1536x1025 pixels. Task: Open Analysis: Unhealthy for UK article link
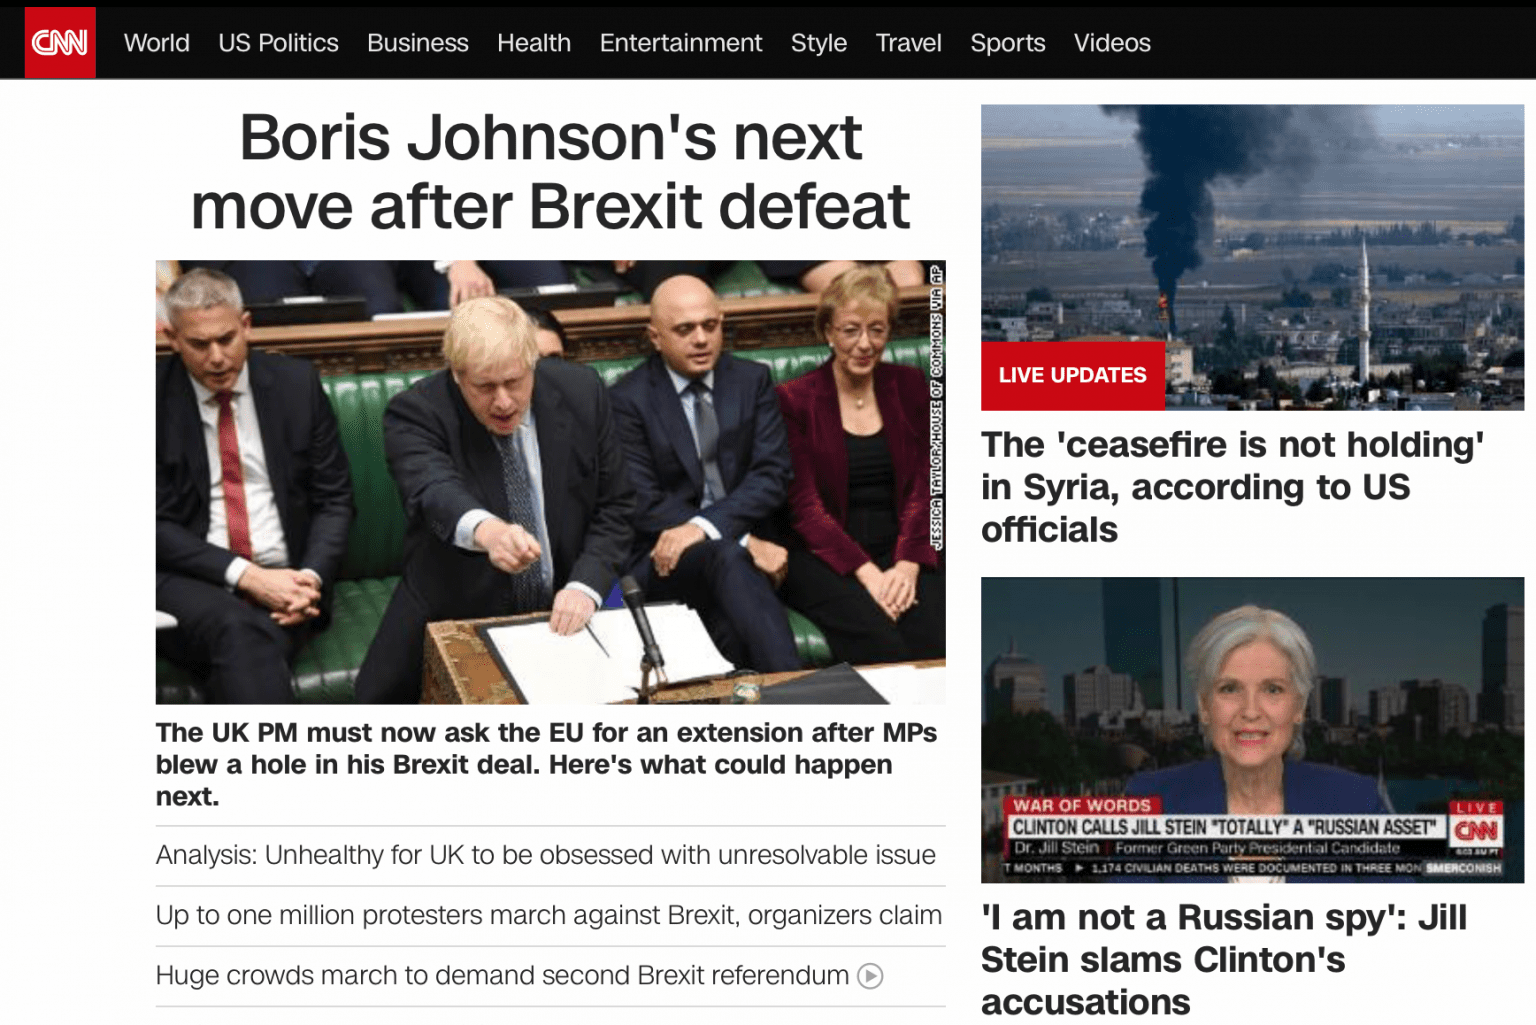tap(546, 855)
